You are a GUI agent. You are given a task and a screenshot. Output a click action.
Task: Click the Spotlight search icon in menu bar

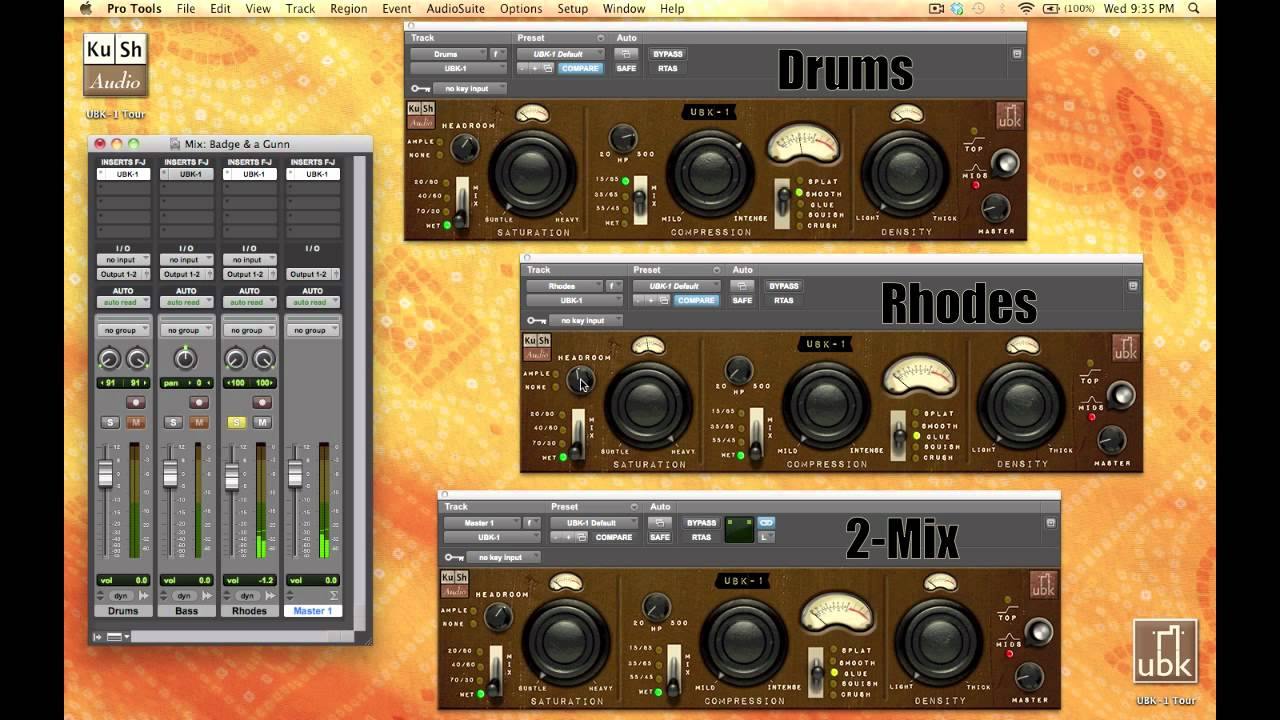coord(1193,9)
